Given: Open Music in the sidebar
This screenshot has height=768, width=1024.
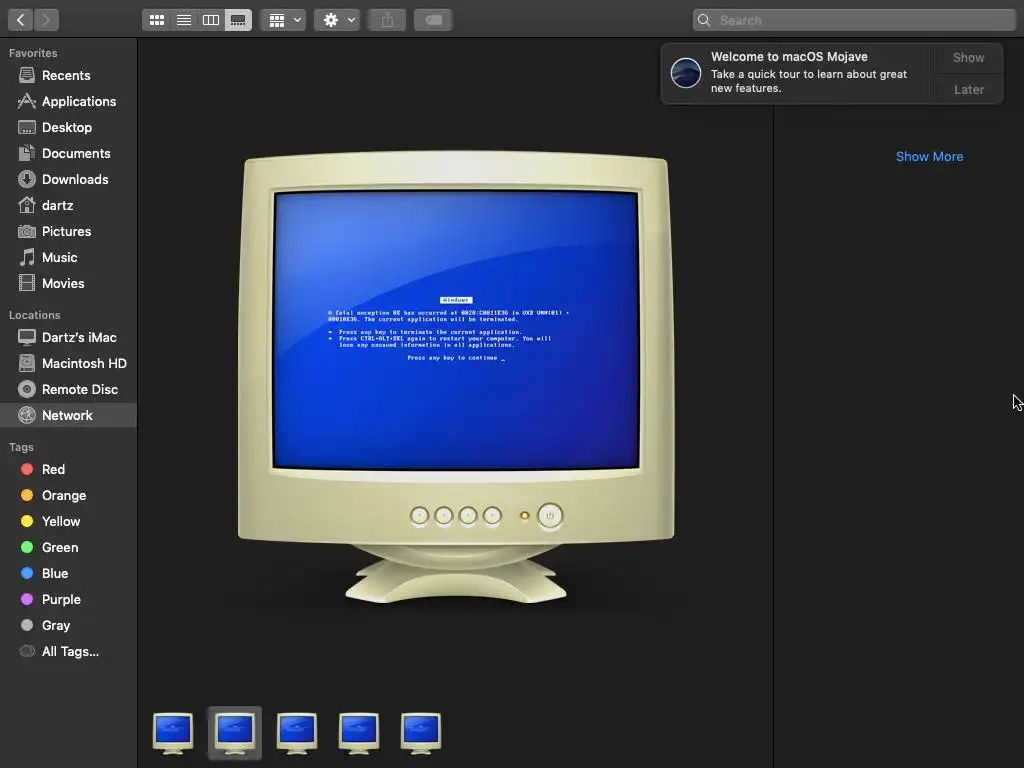Looking at the screenshot, I should (68, 257).
